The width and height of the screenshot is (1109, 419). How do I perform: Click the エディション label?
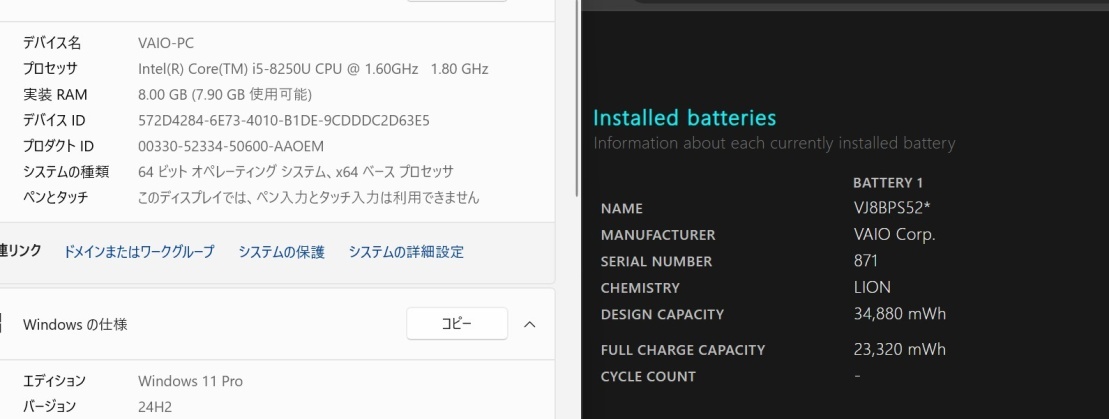pos(54,381)
